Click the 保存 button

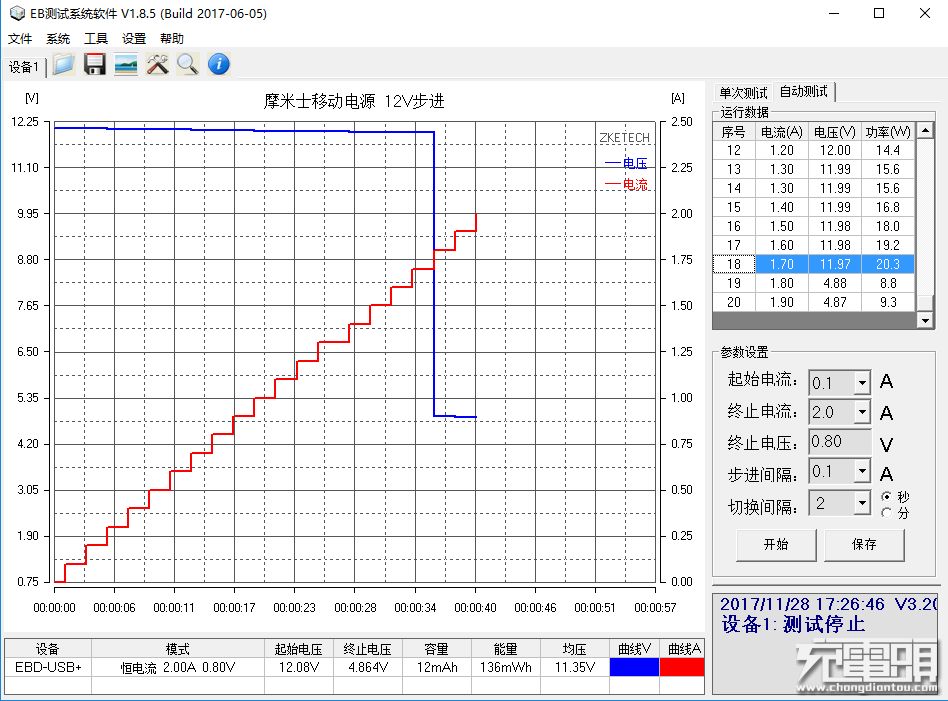point(864,544)
